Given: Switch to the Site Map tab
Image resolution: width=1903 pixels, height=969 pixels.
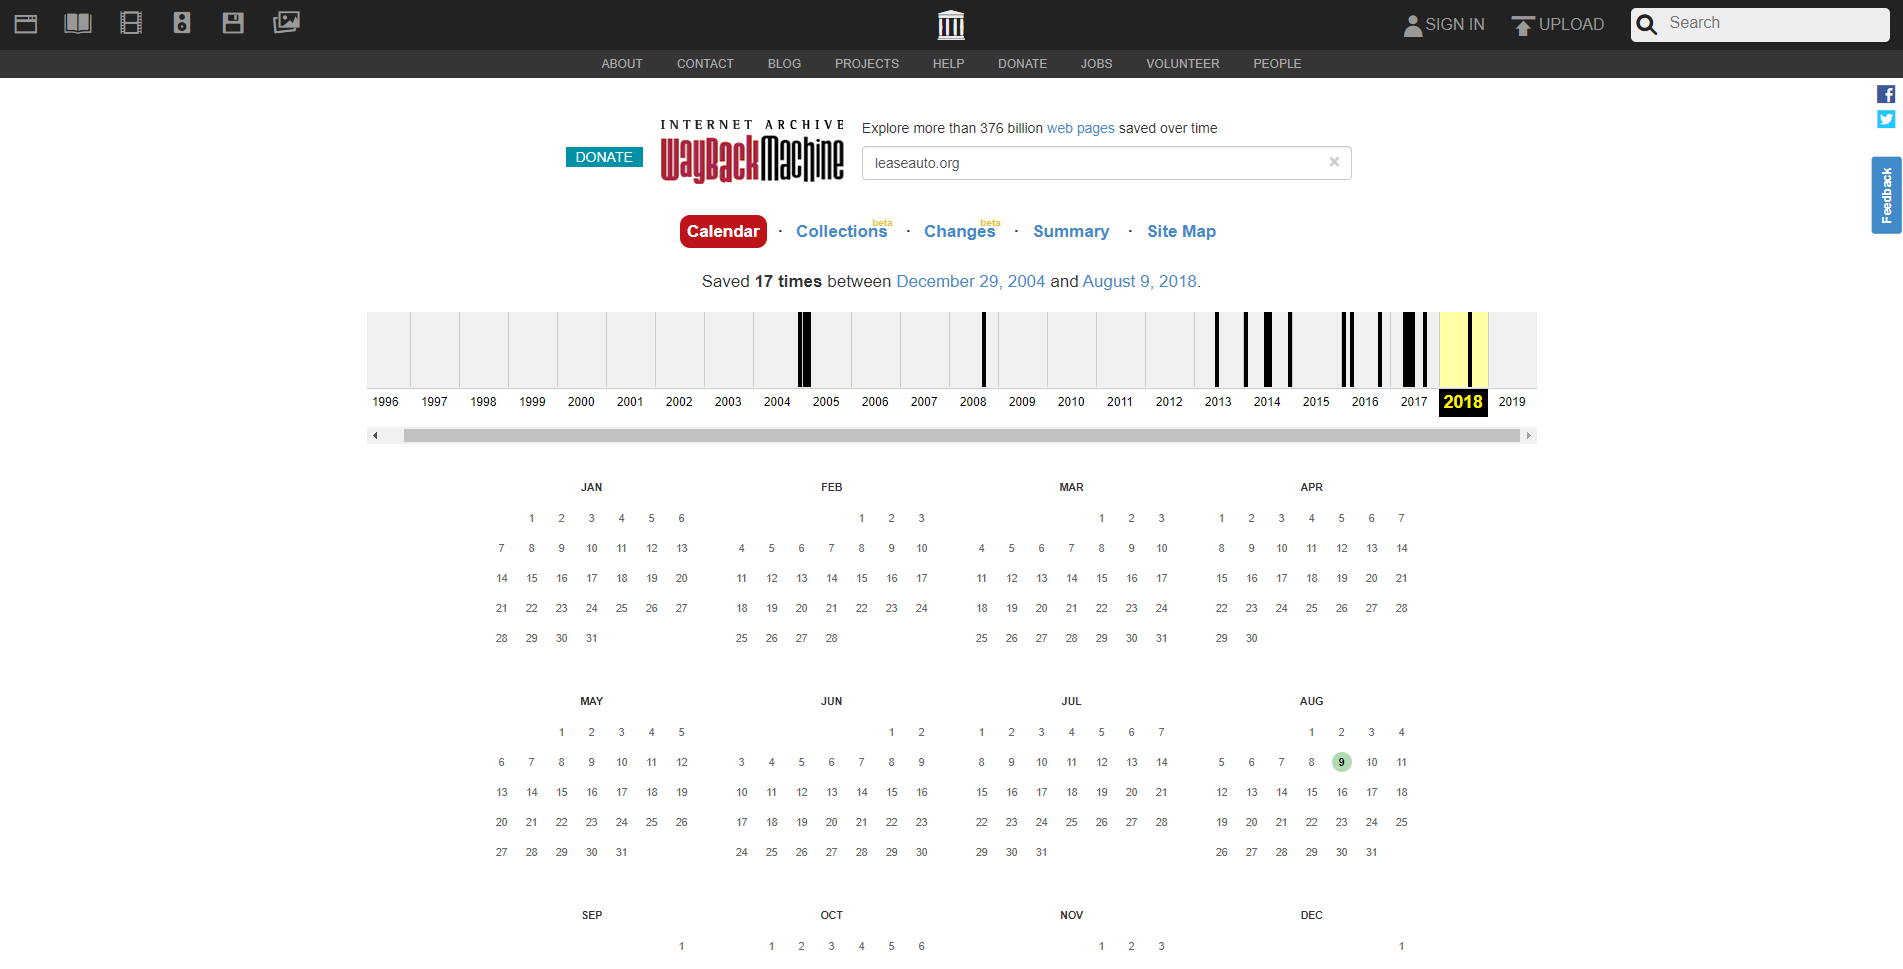Looking at the screenshot, I should click(x=1181, y=231).
